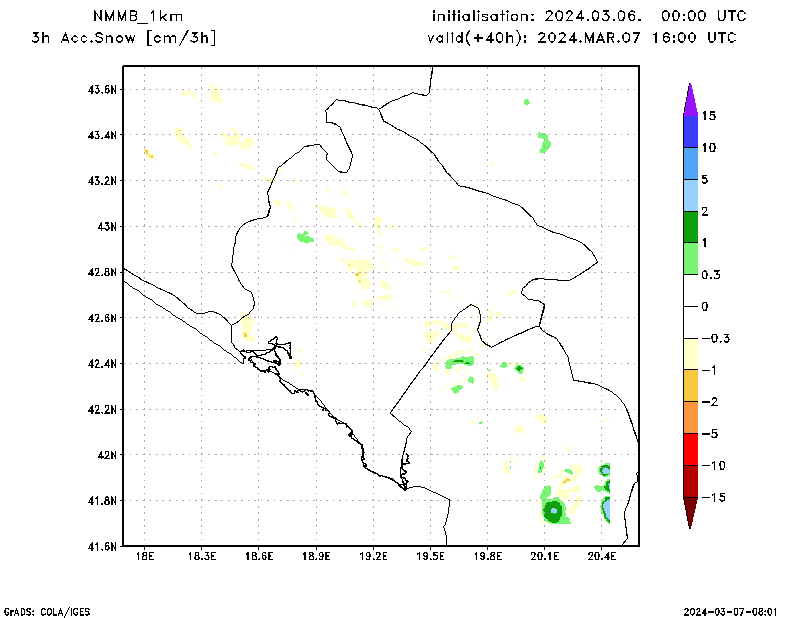Select the medium blue 5–10 colorbar segment
This screenshot has height=618, width=800.
coord(690,163)
